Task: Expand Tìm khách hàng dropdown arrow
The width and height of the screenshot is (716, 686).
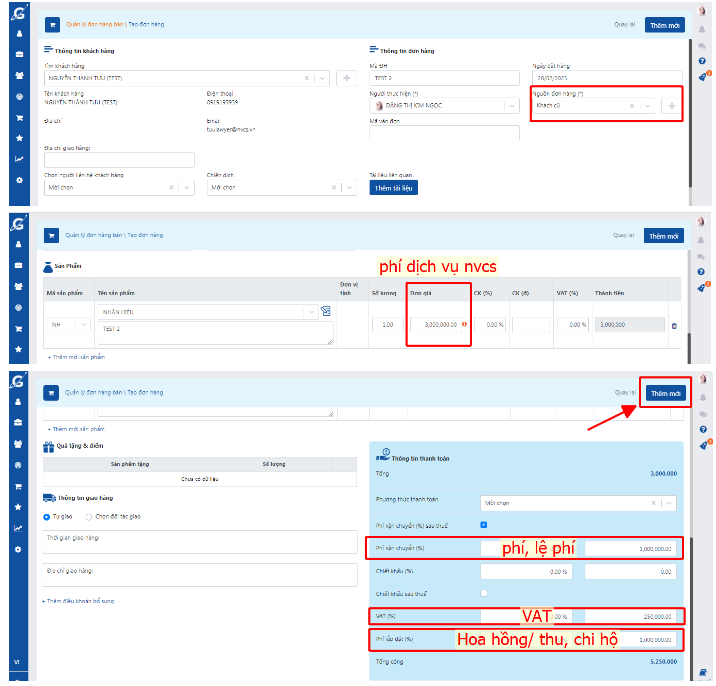Action: pyautogui.click(x=322, y=78)
